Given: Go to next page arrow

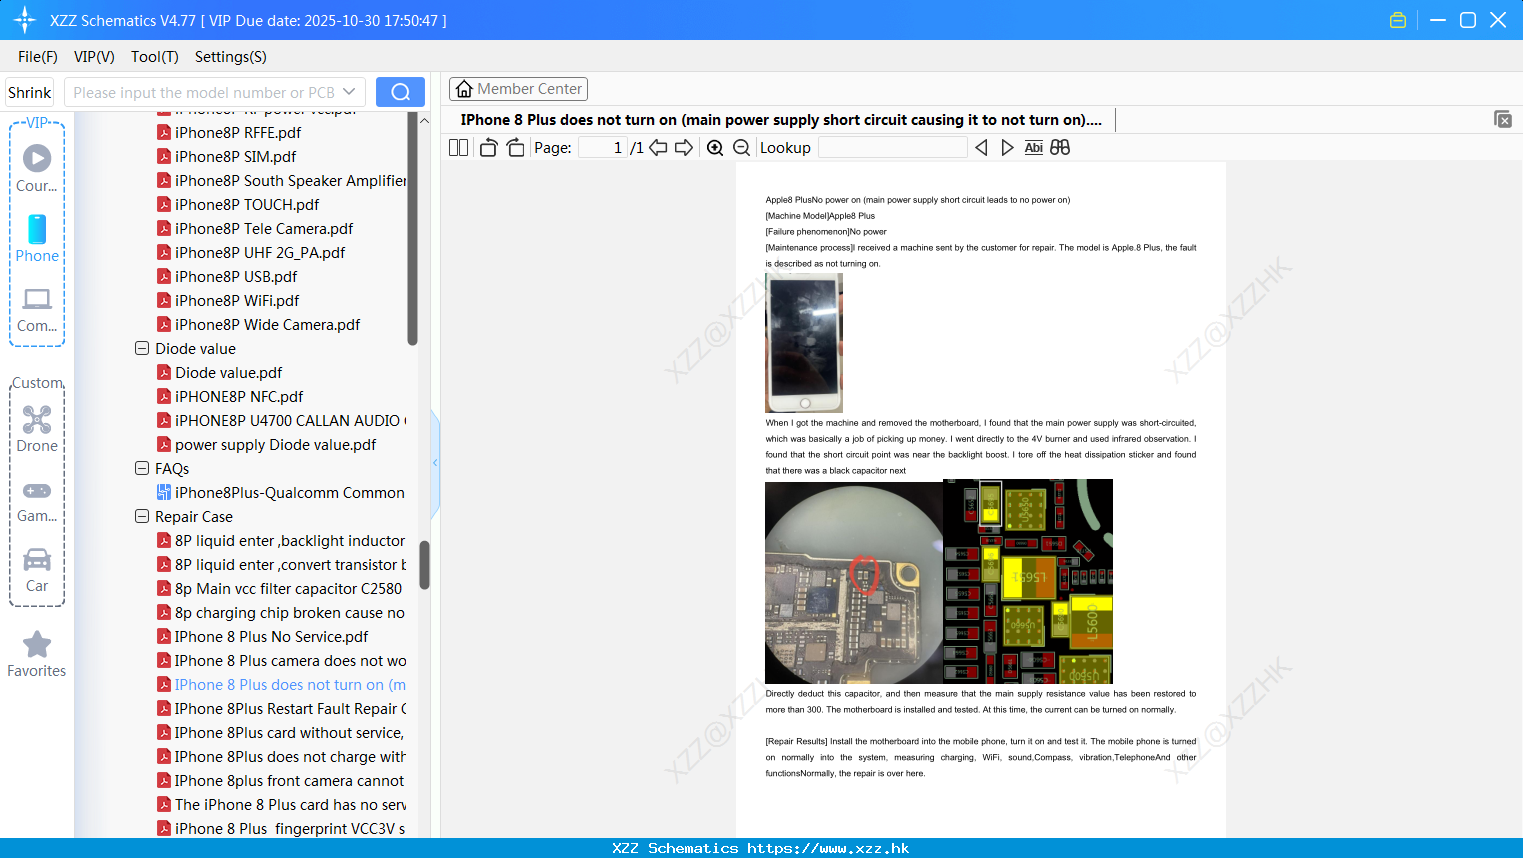Looking at the screenshot, I should pyautogui.click(x=684, y=148).
